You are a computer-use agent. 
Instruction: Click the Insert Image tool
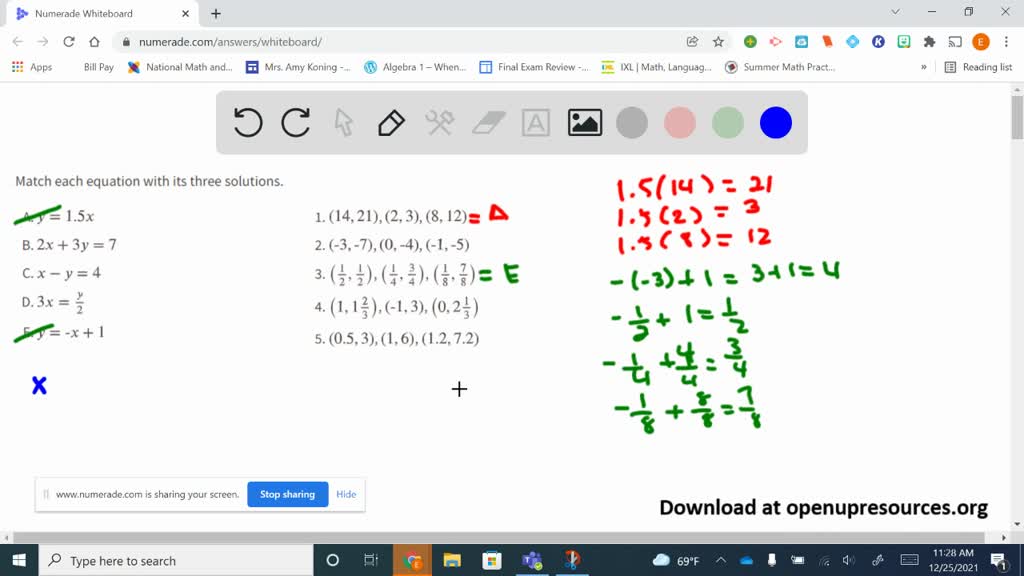click(584, 122)
